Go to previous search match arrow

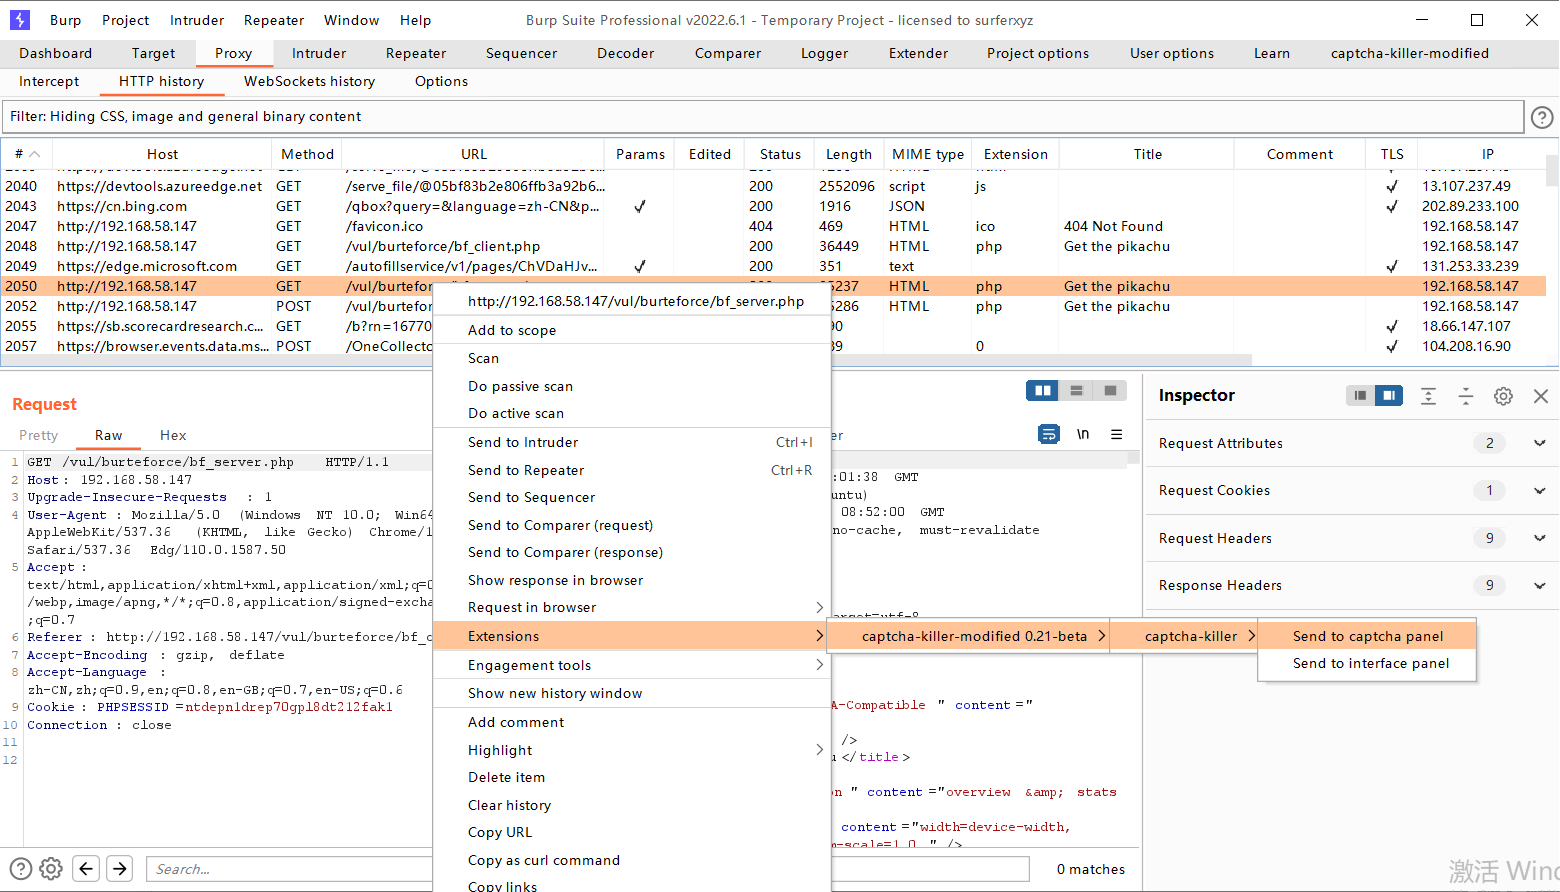[x=87, y=868]
